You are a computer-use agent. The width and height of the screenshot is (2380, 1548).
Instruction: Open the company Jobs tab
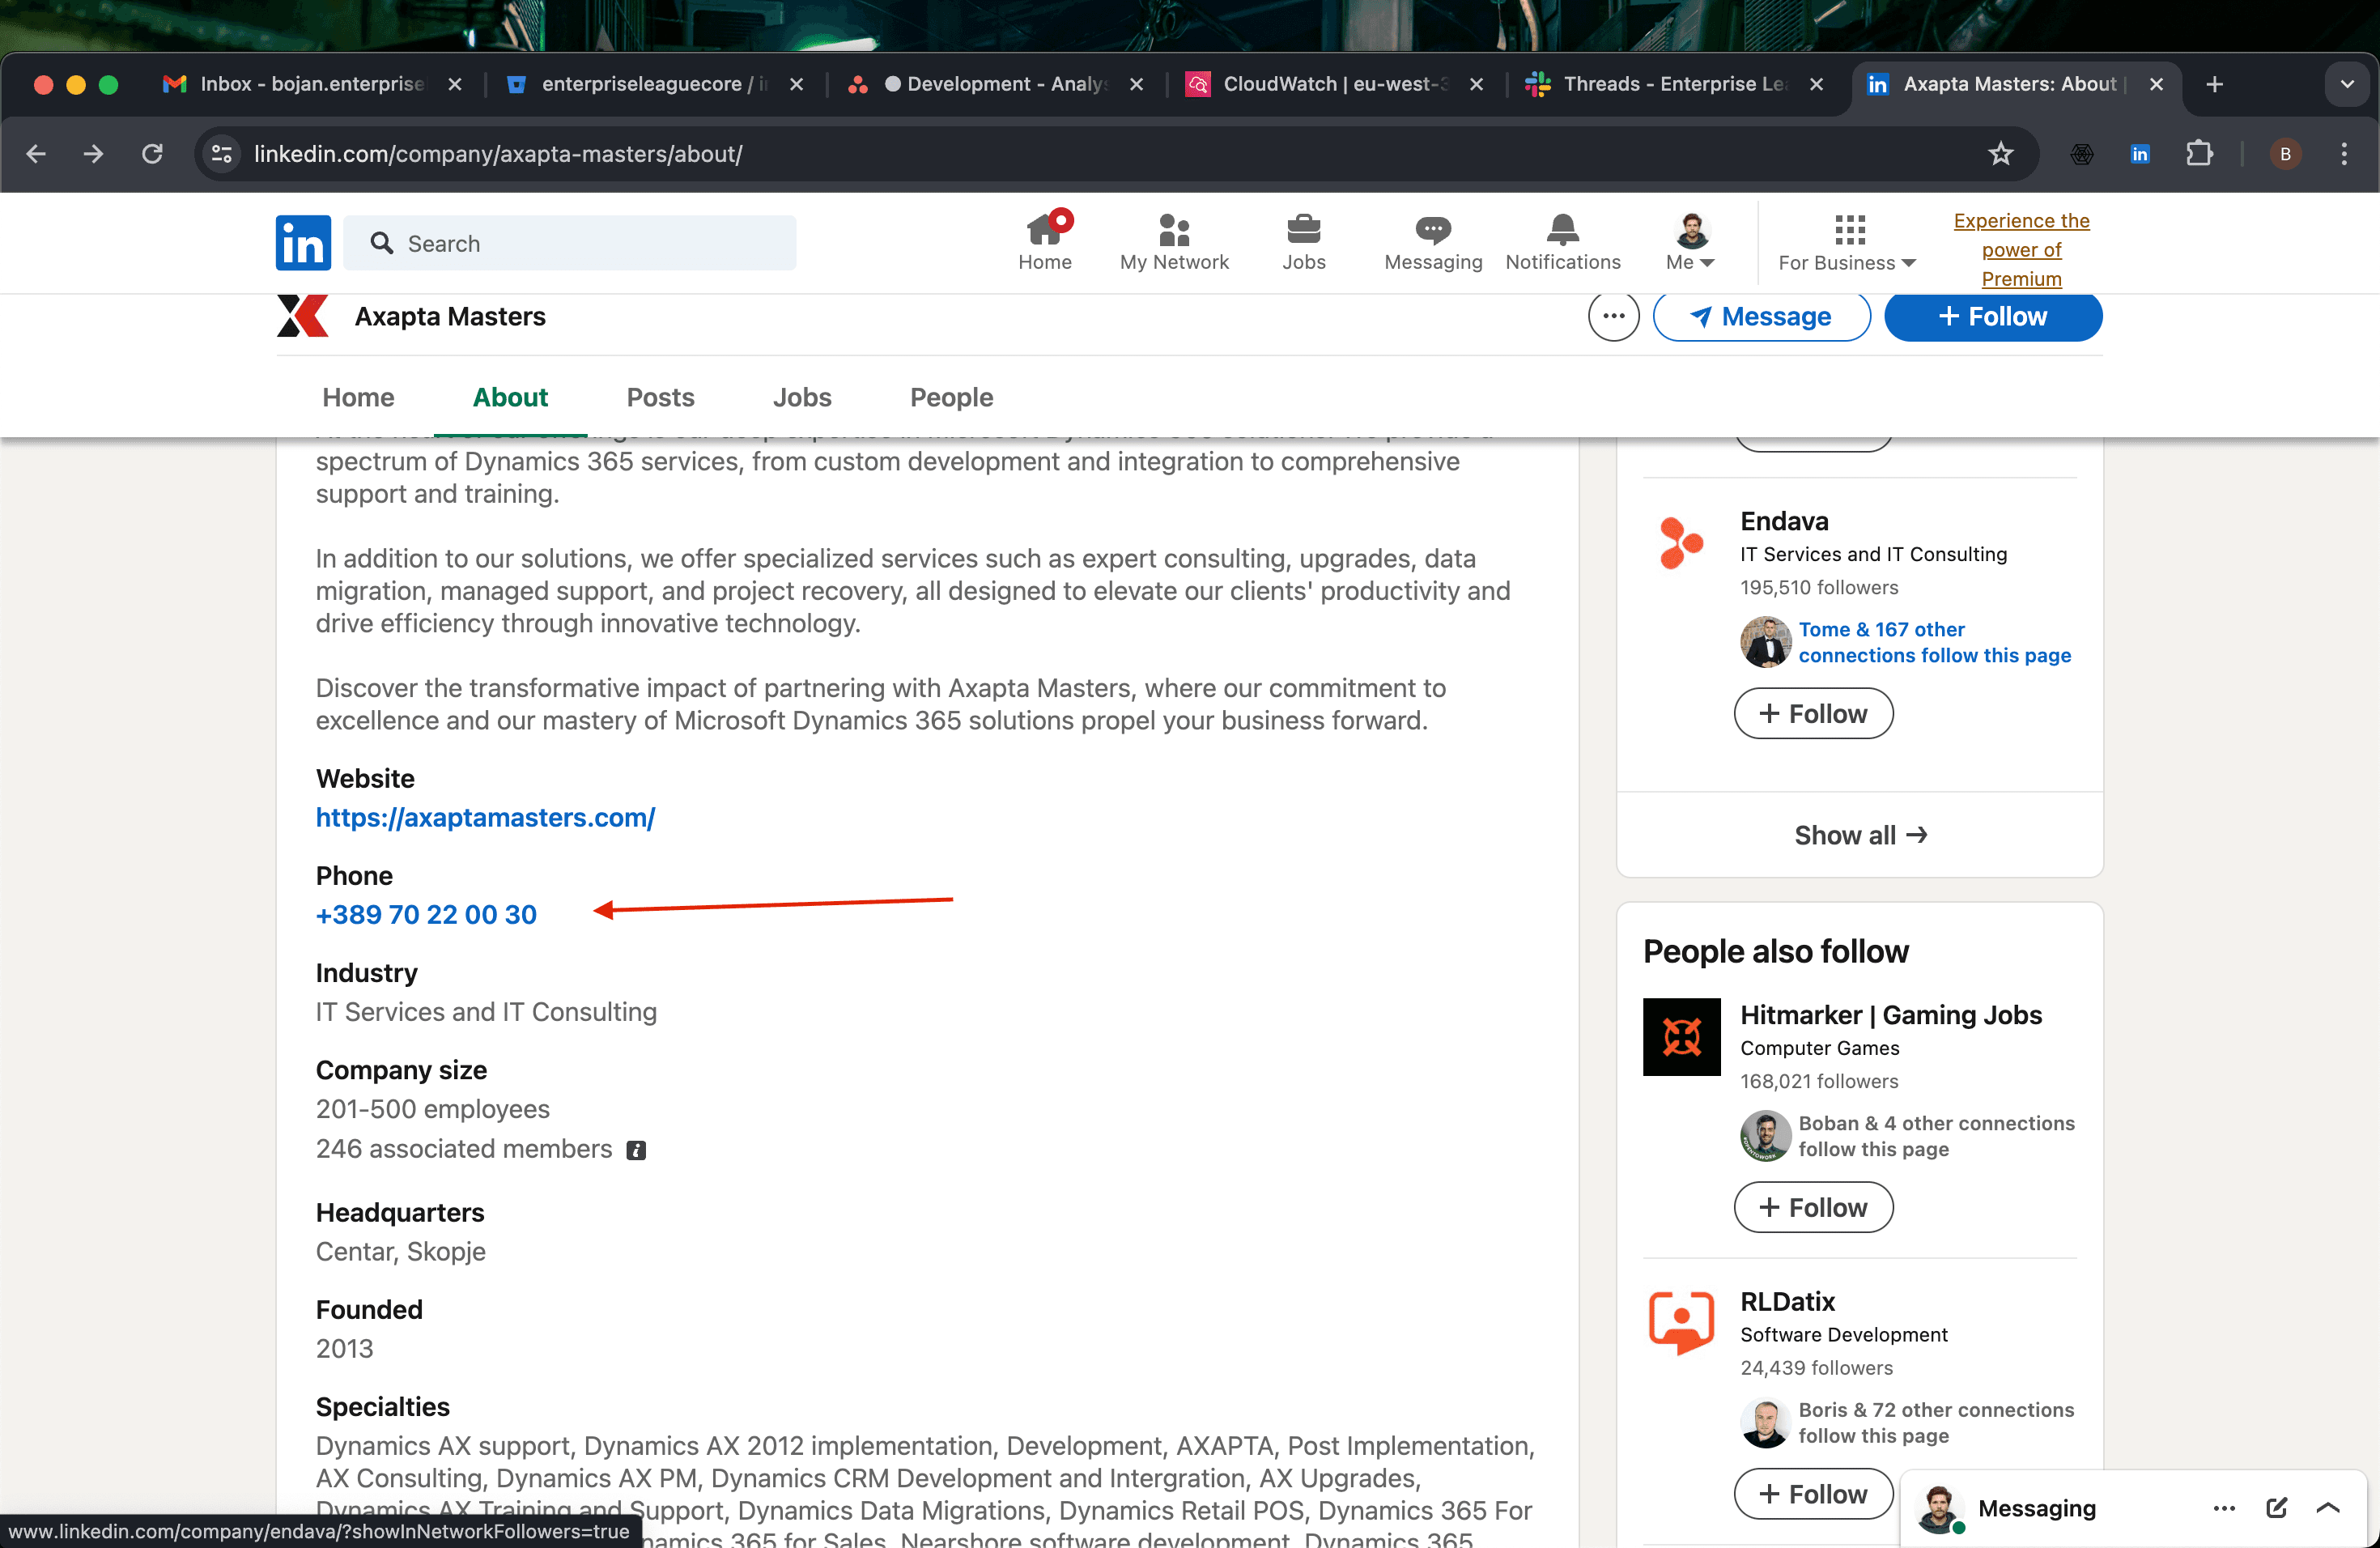(x=802, y=397)
